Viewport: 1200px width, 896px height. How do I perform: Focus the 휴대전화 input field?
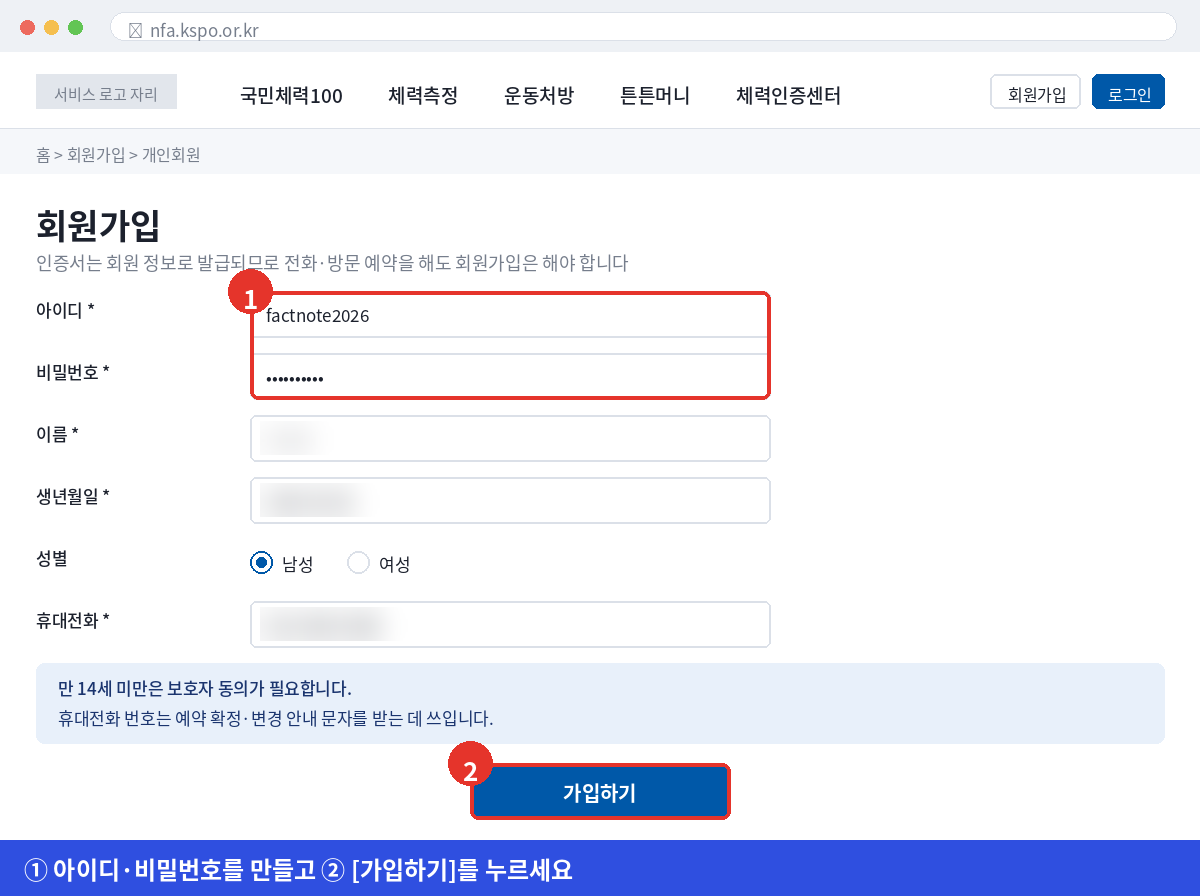click(510, 624)
